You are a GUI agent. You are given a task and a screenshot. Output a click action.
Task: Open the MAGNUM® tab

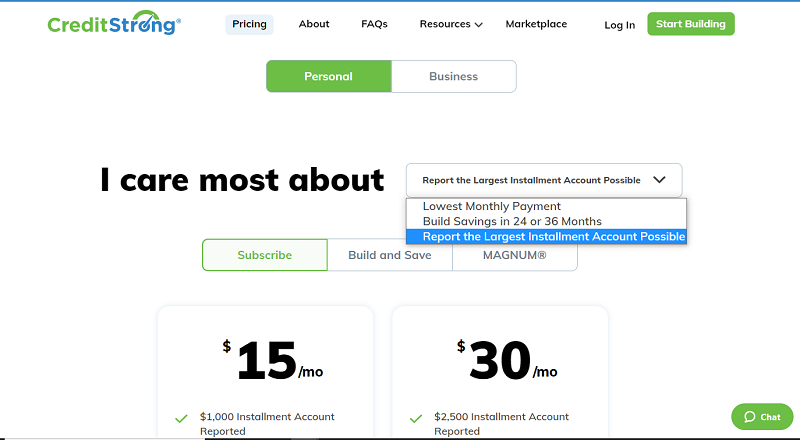(515, 255)
